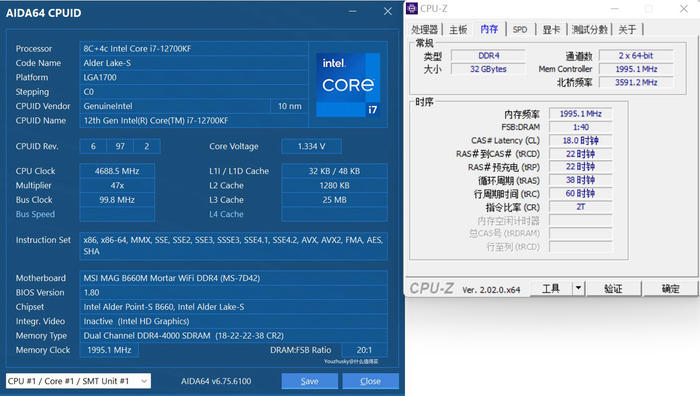Screen dimensions: 700x396
Task: Click the empty Bus Speed field in AIDA64
Action: coord(117,214)
